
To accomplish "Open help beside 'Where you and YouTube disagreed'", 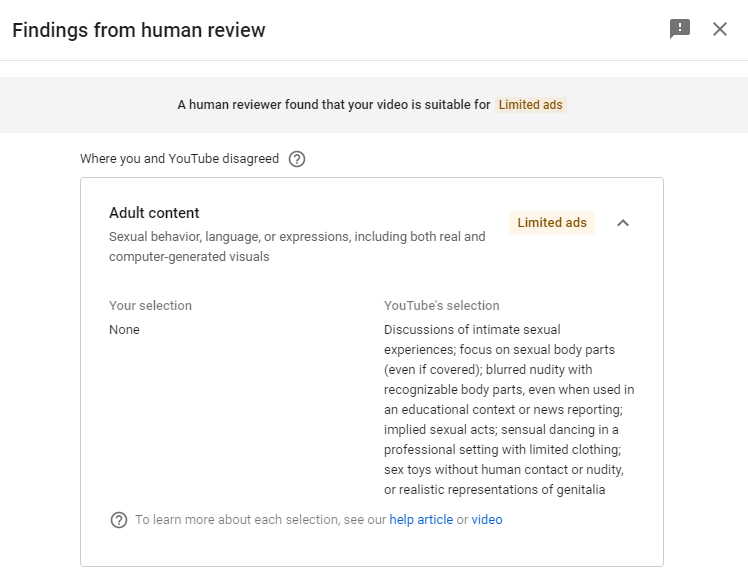I will [297, 159].
